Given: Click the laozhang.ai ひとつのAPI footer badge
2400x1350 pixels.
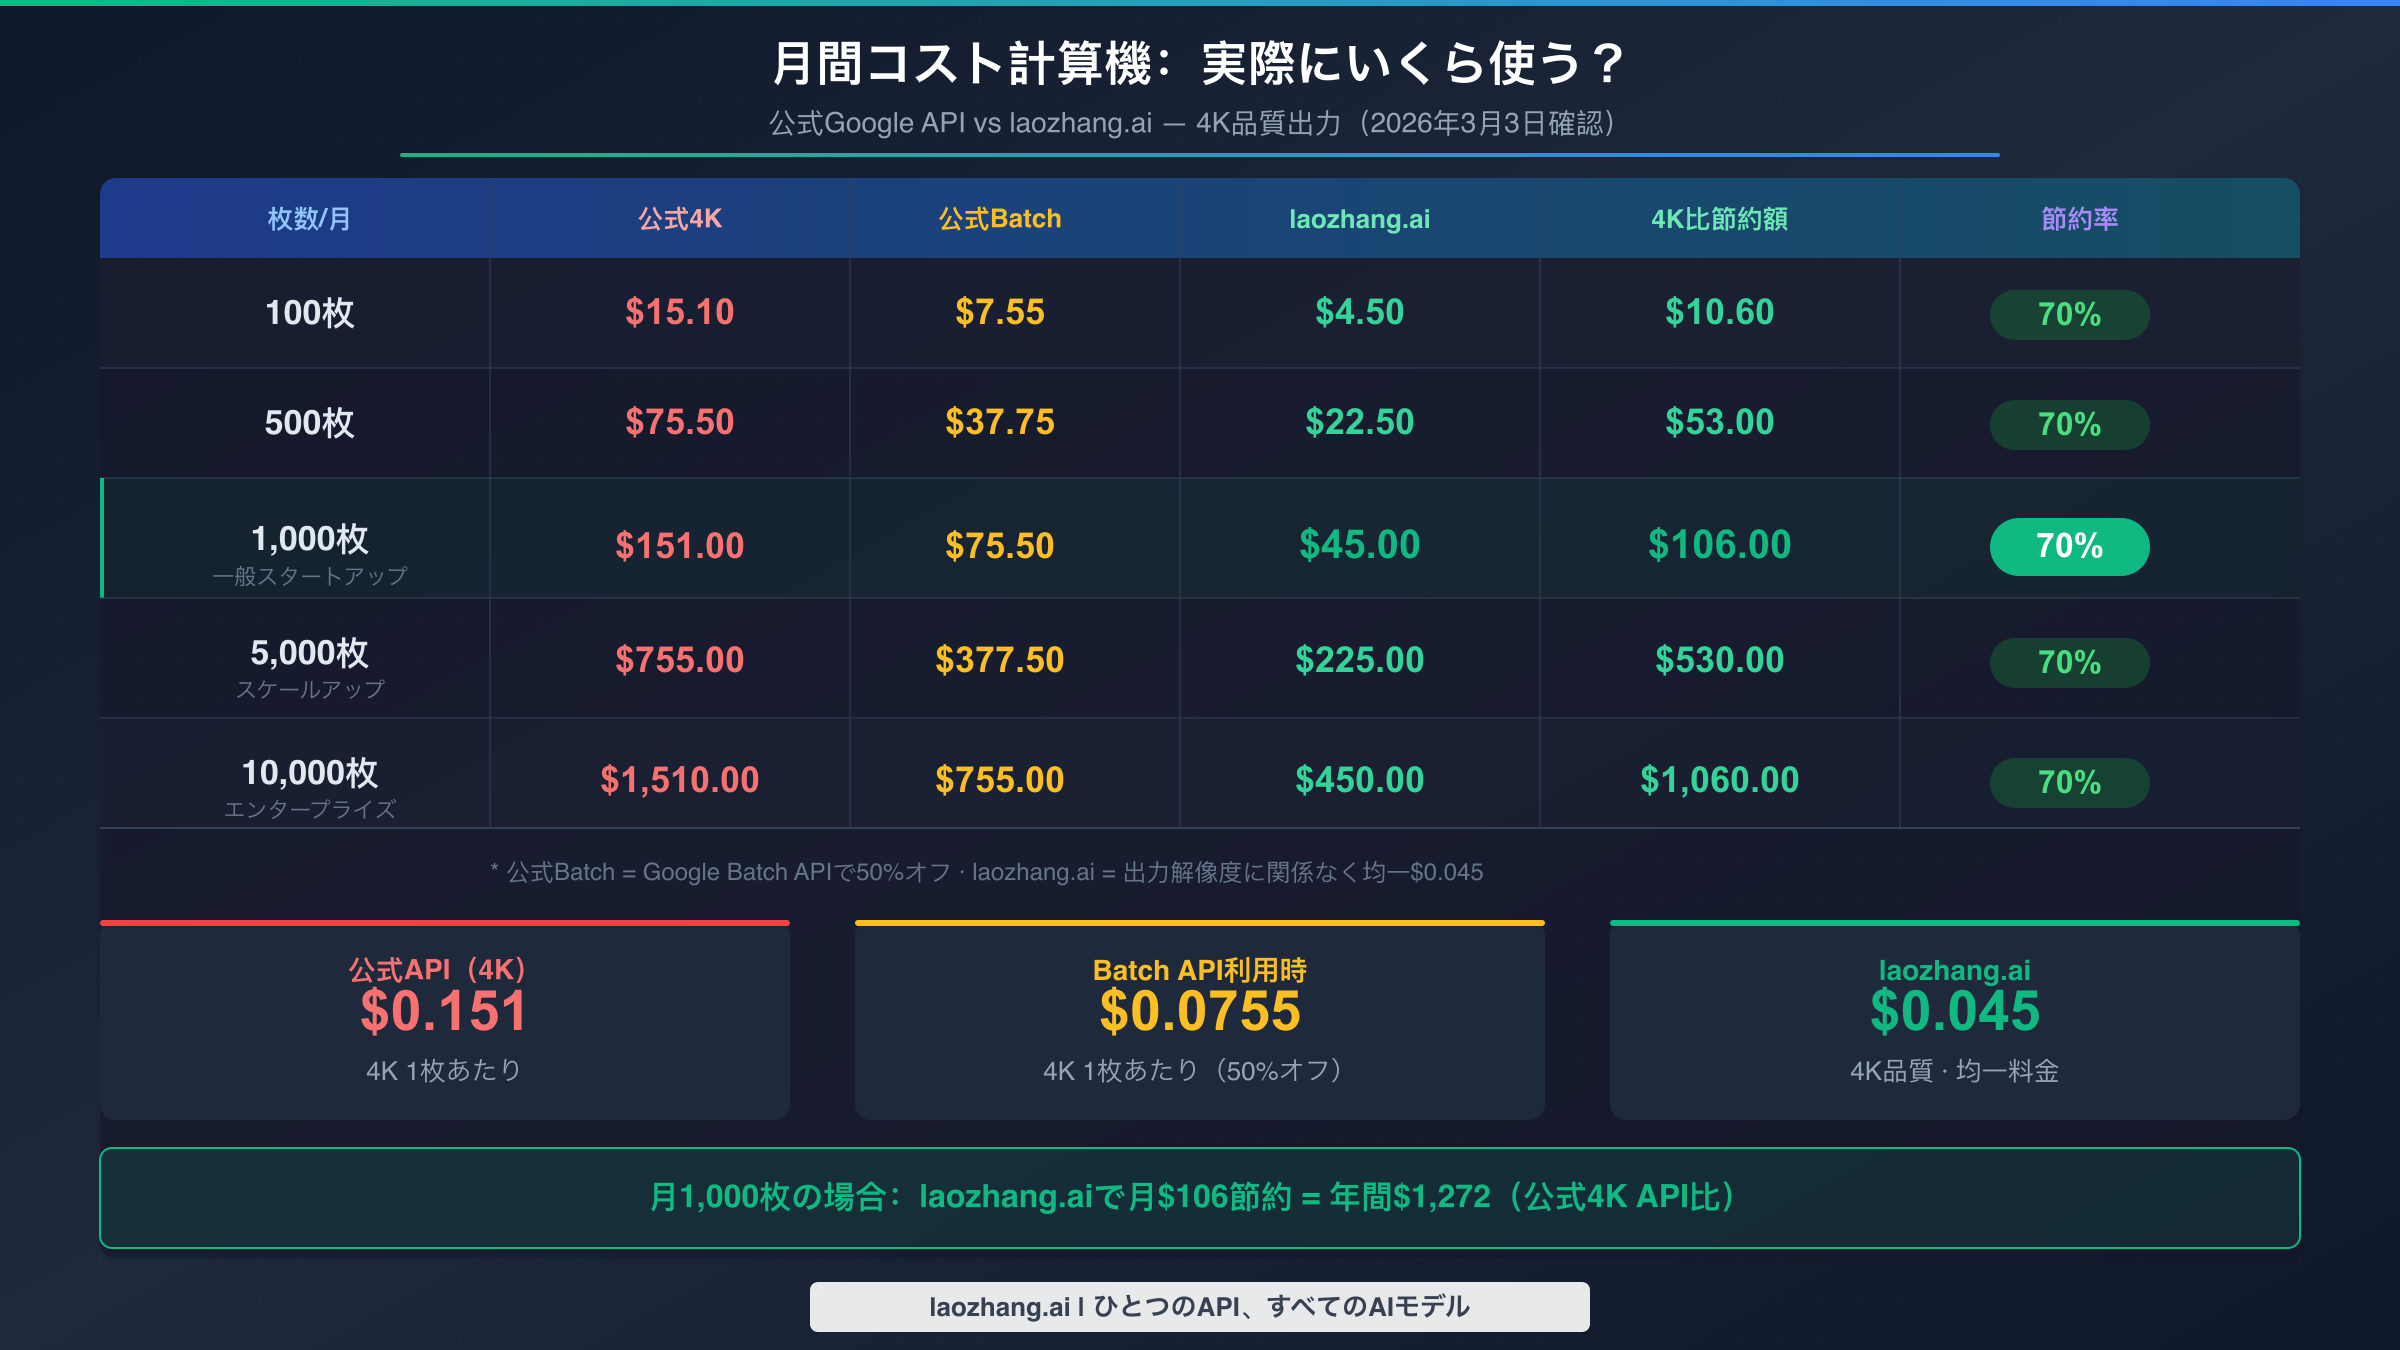Looking at the screenshot, I should pyautogui.click(x=1198, y=1306).
